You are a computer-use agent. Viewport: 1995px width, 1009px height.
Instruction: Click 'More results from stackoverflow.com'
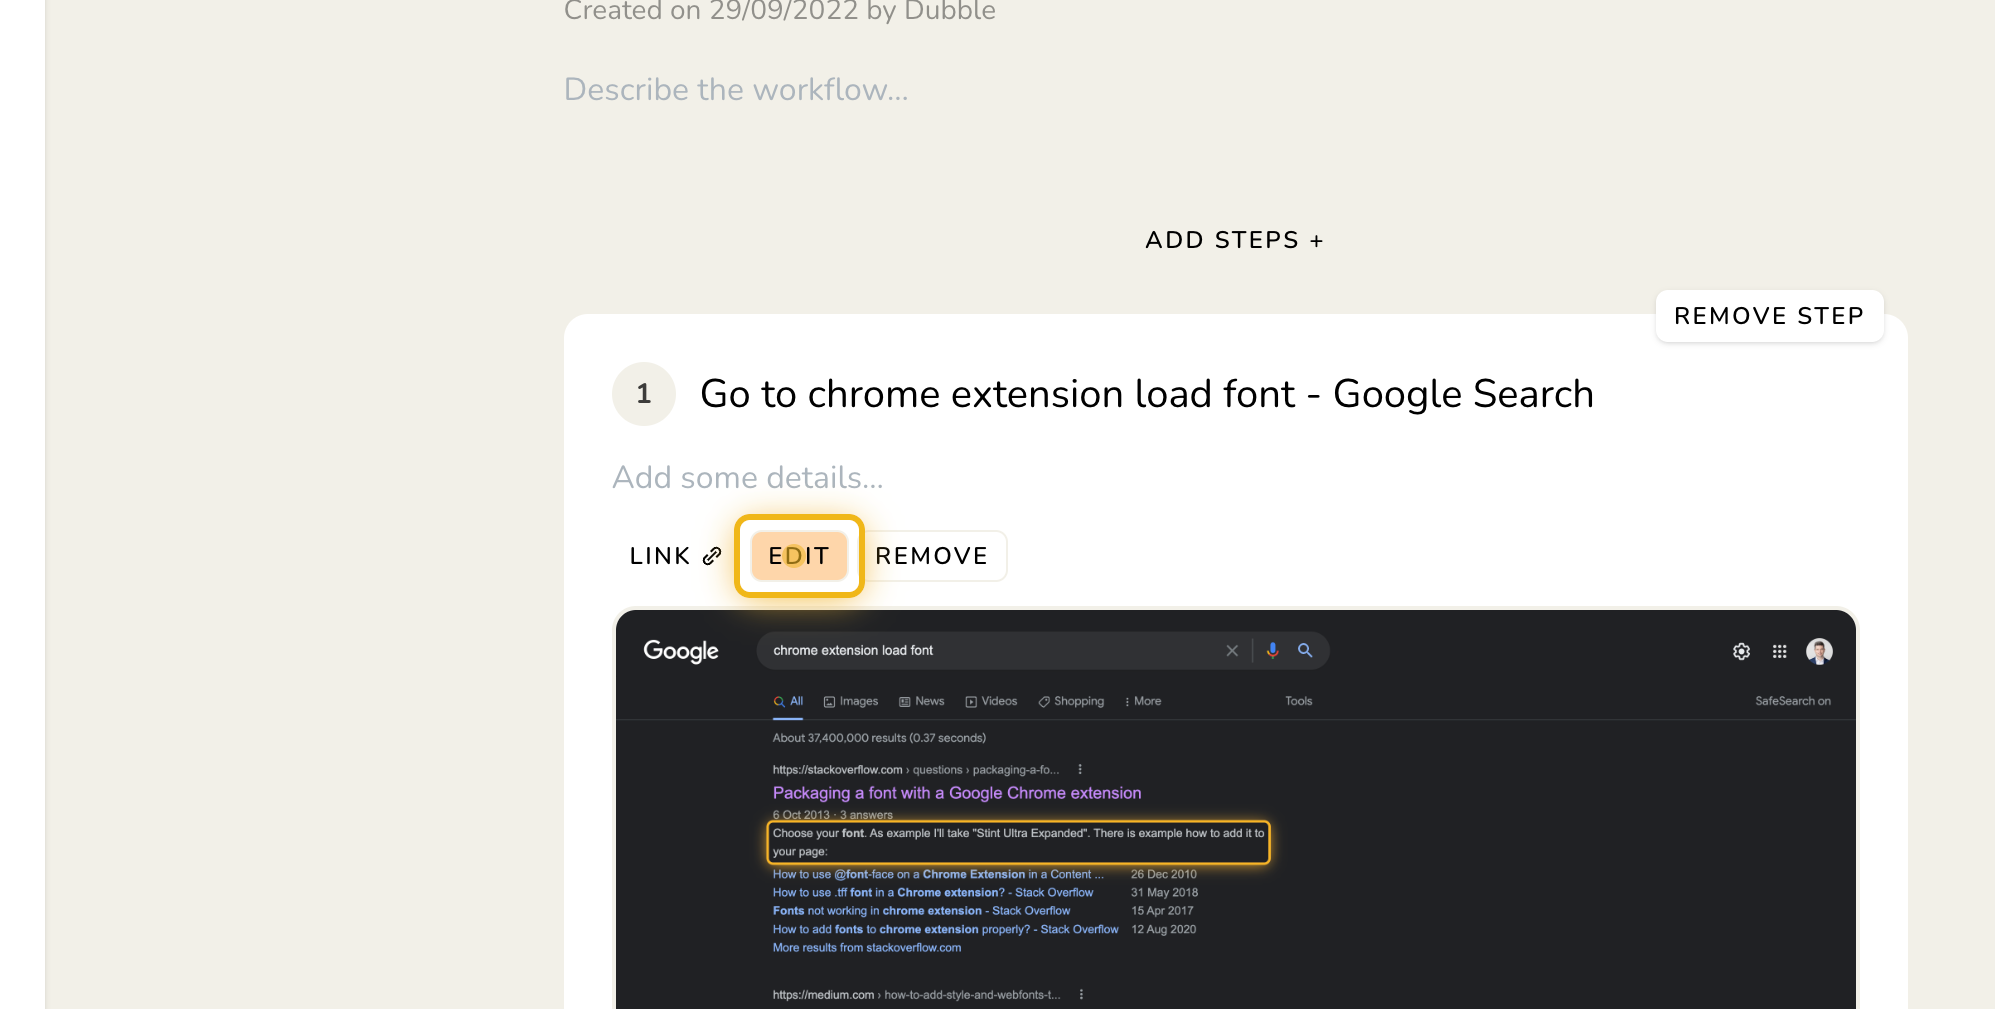click(867, 948)
